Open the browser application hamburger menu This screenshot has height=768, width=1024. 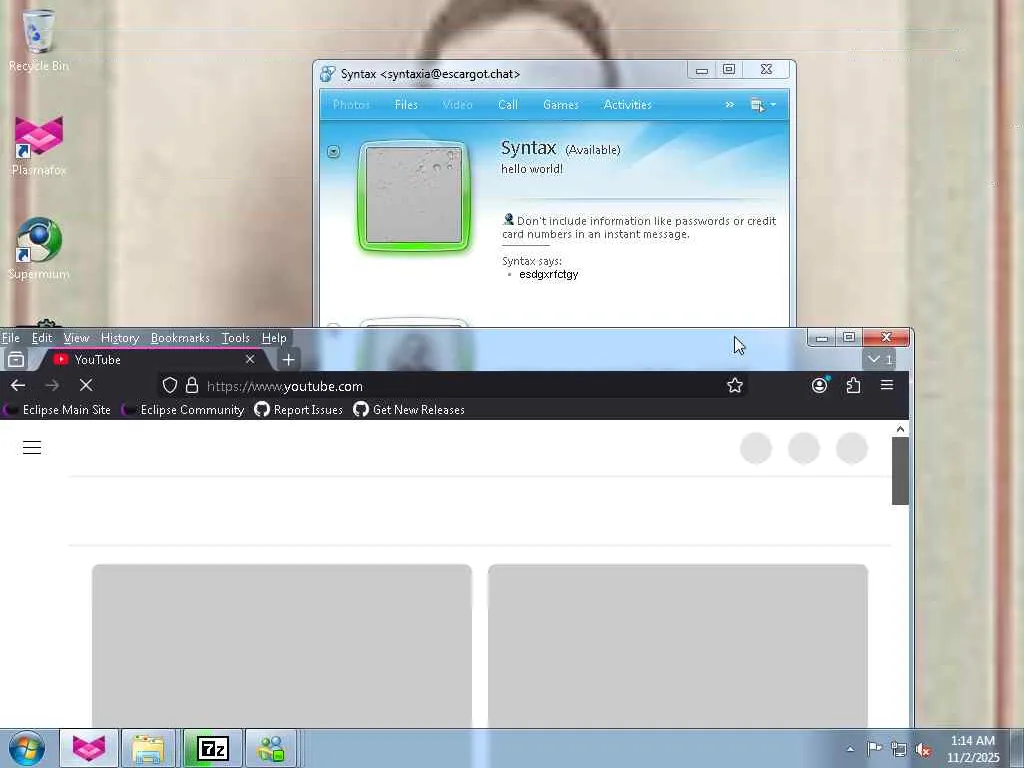[887, 385]
